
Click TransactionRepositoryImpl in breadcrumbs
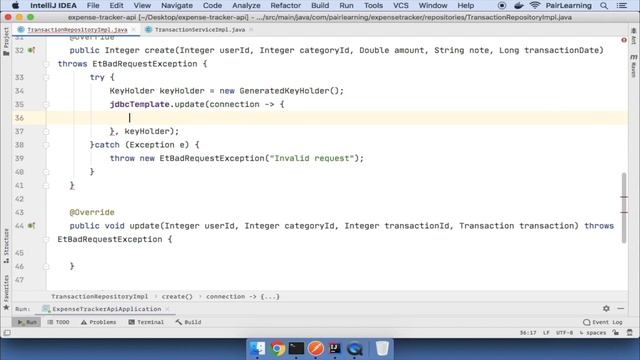(x=100, y=296)
